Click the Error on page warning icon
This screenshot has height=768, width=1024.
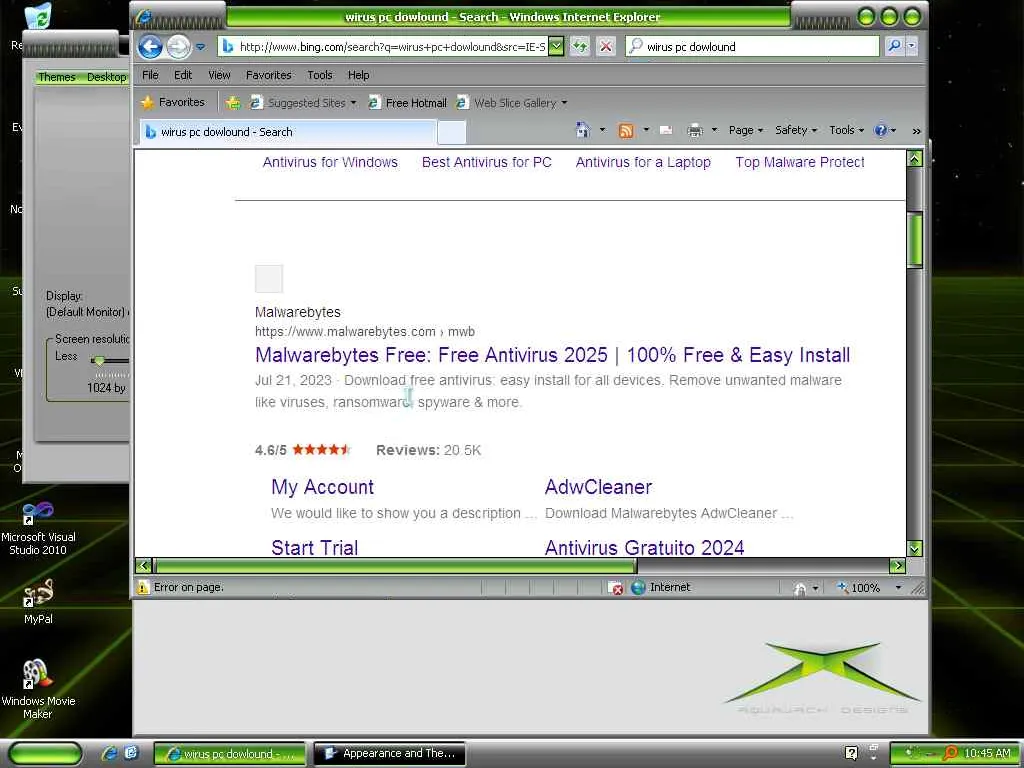[143, 587]
